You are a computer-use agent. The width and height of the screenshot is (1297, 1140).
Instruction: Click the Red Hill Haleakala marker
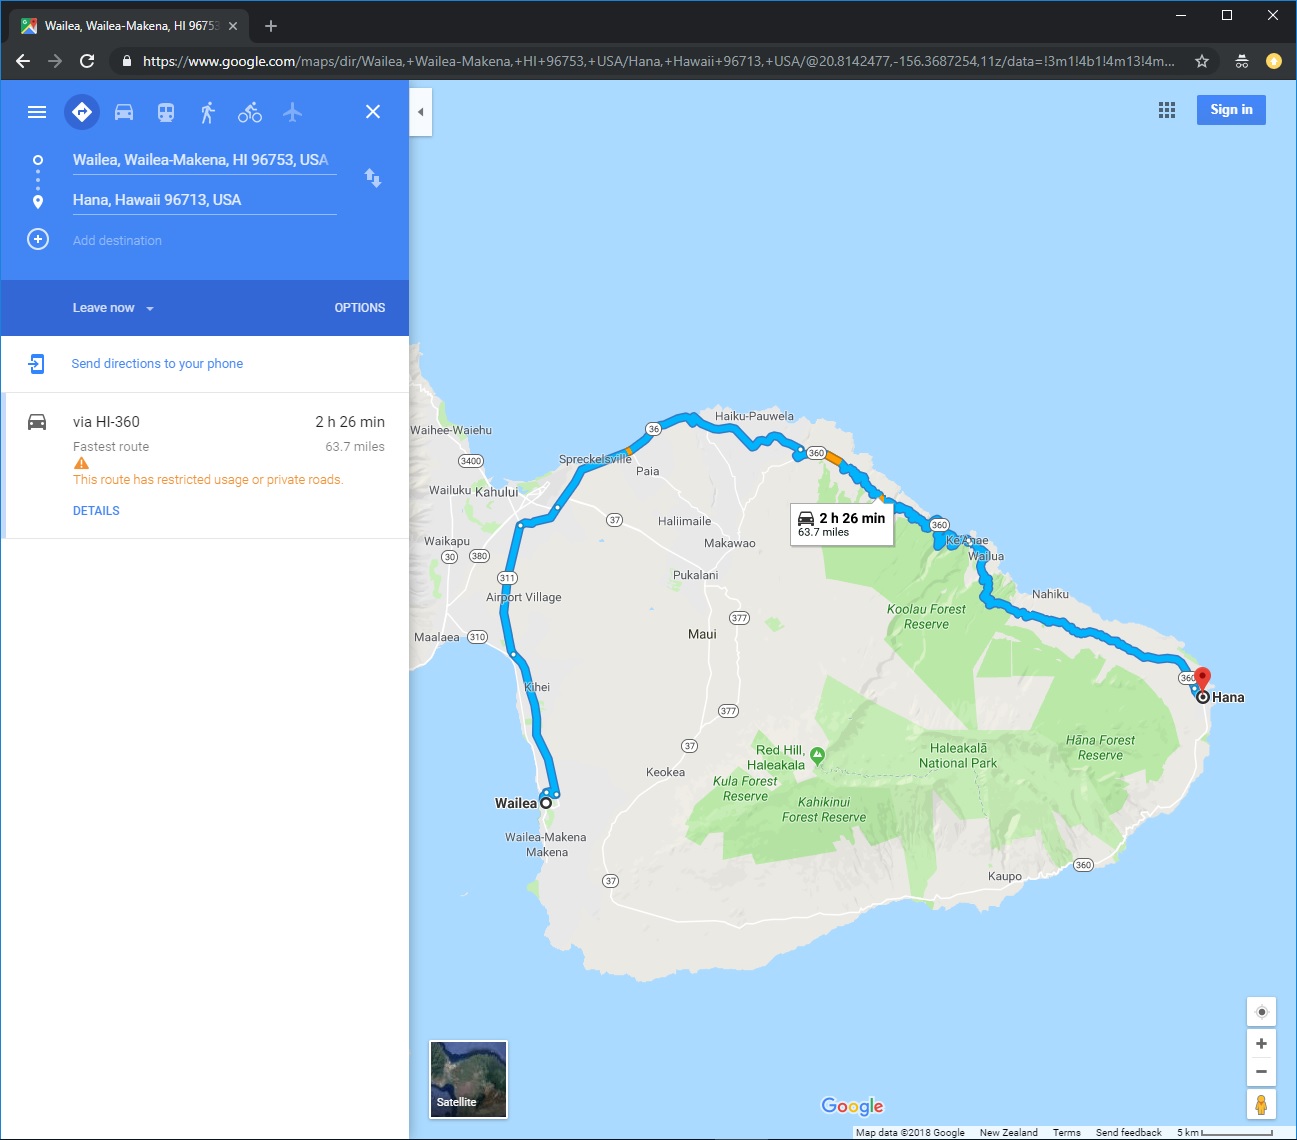[818, 756]
